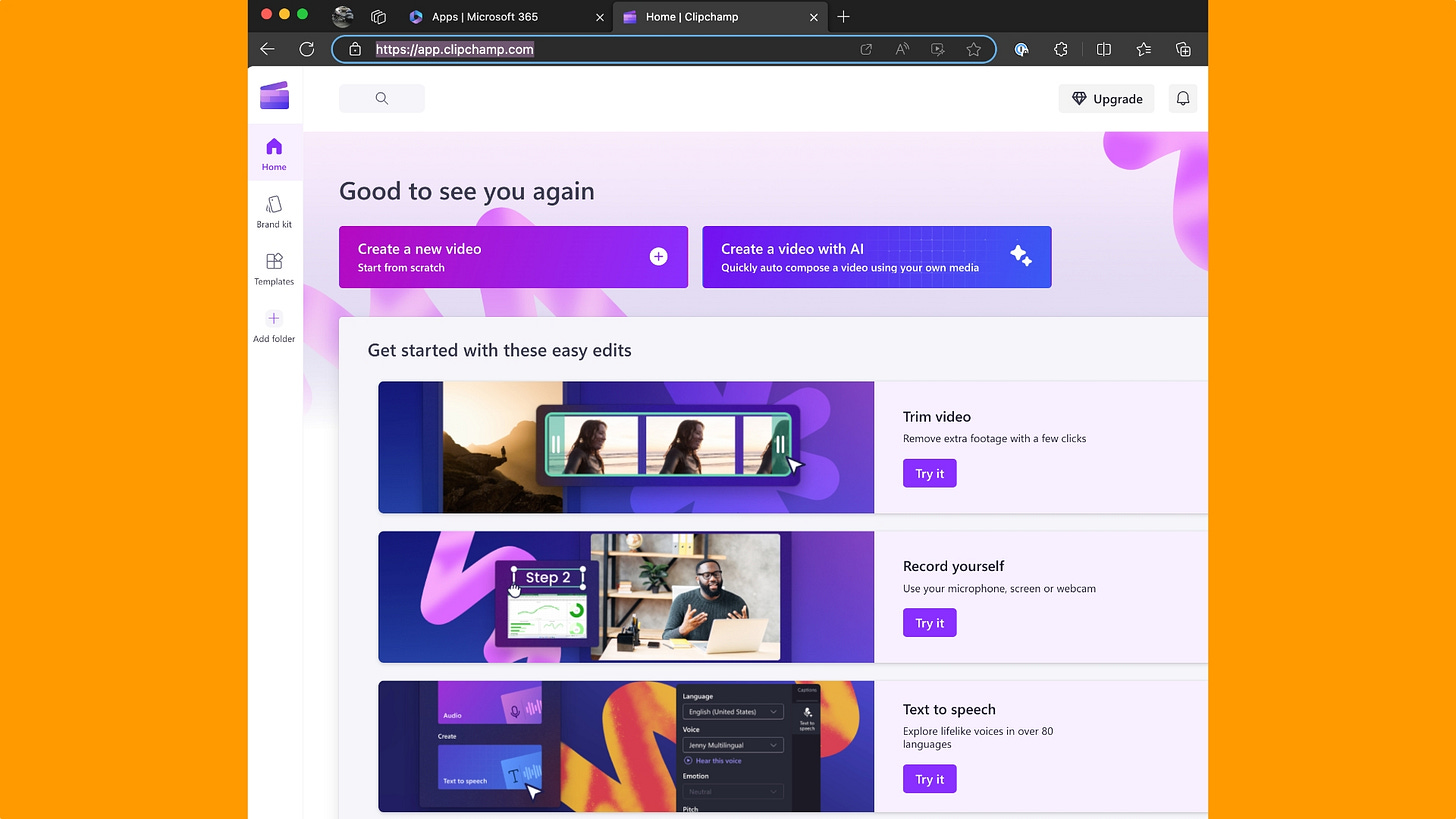
Task: Close the Home | Clipchamp tab
Action: pyautogui.click(x=814, y=17)
